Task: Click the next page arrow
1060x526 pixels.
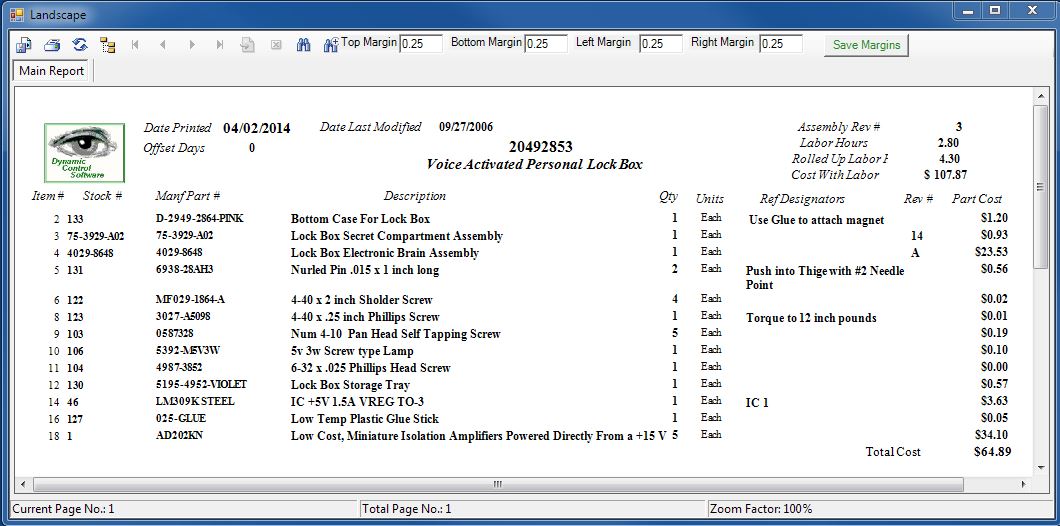Action: pyautogui.click(x=191, y=45)
